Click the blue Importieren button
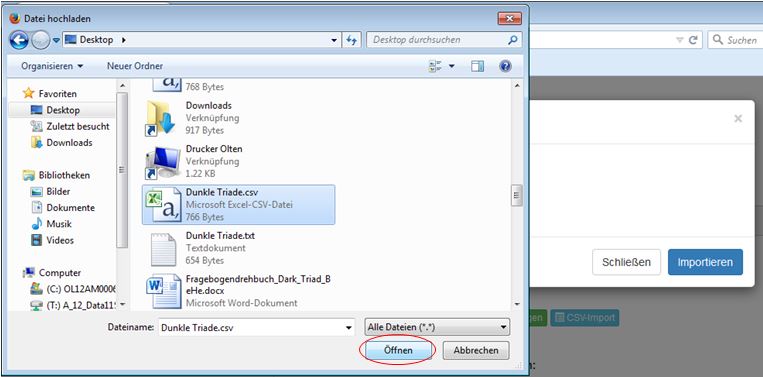763x377 pixels. pyautogui.click(x=705, y=262)
